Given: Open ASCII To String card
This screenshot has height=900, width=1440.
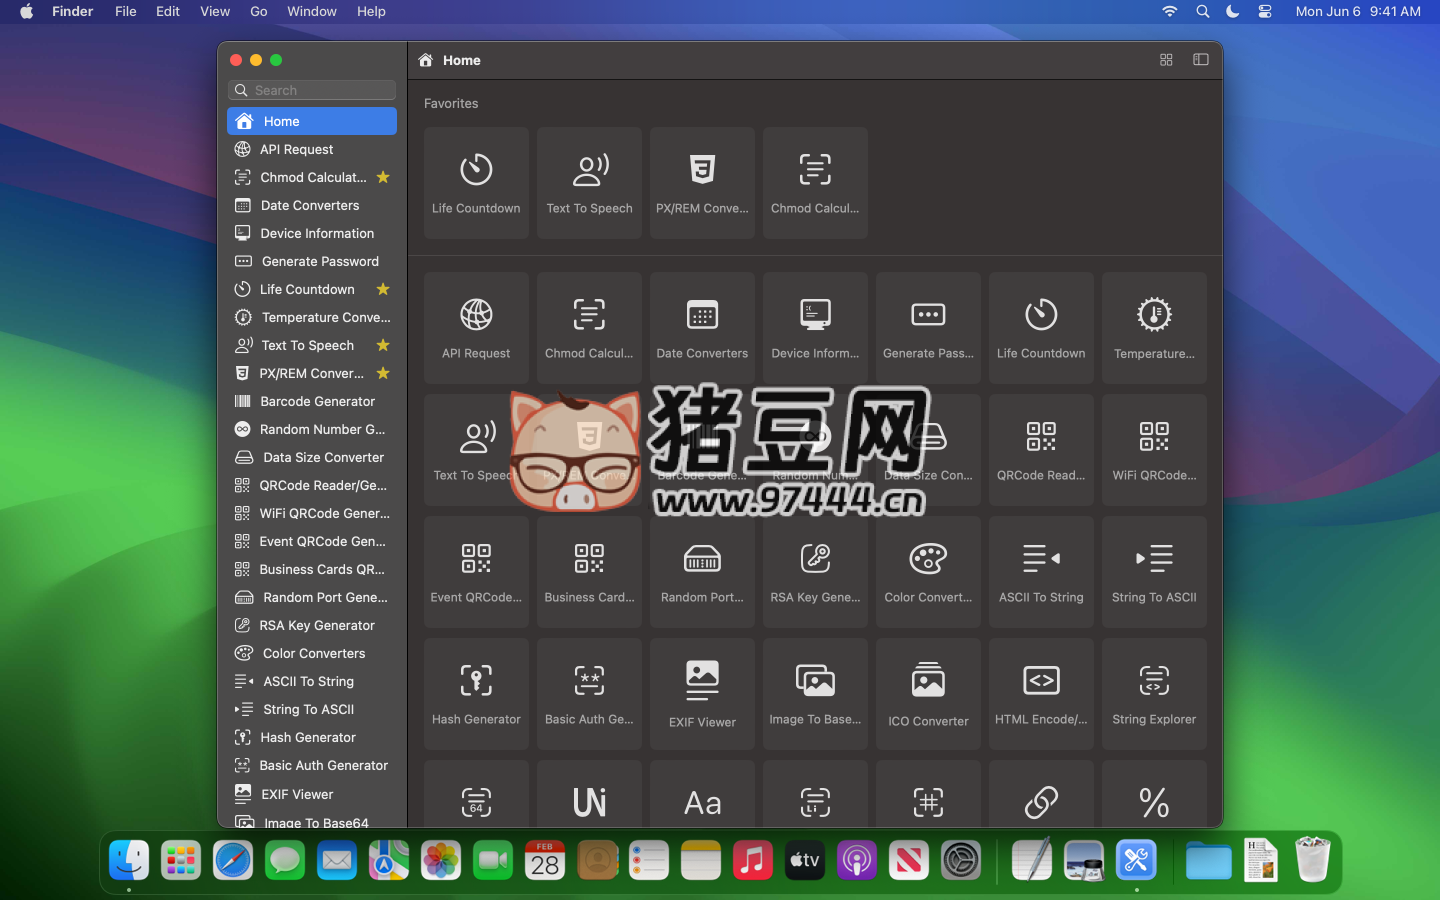Looking at the screenshot, I should 1041,572.
